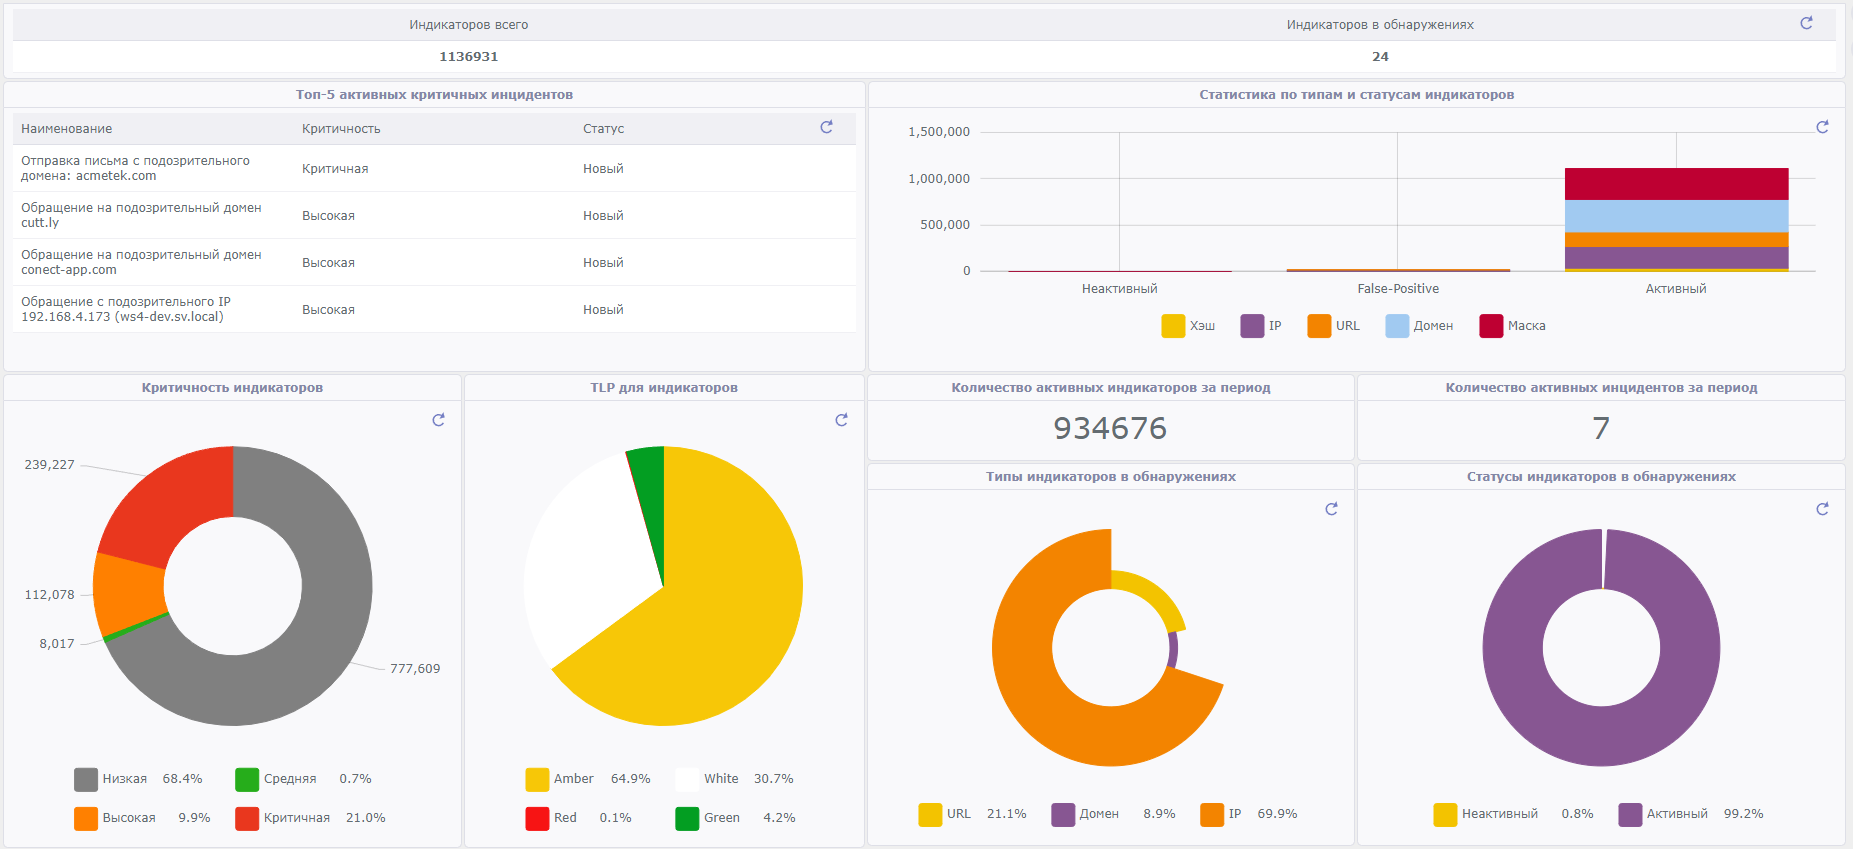This screenshot has width=1853, height=849.
Task: Refresh the total indicators summary panel
Action: 1806,23
